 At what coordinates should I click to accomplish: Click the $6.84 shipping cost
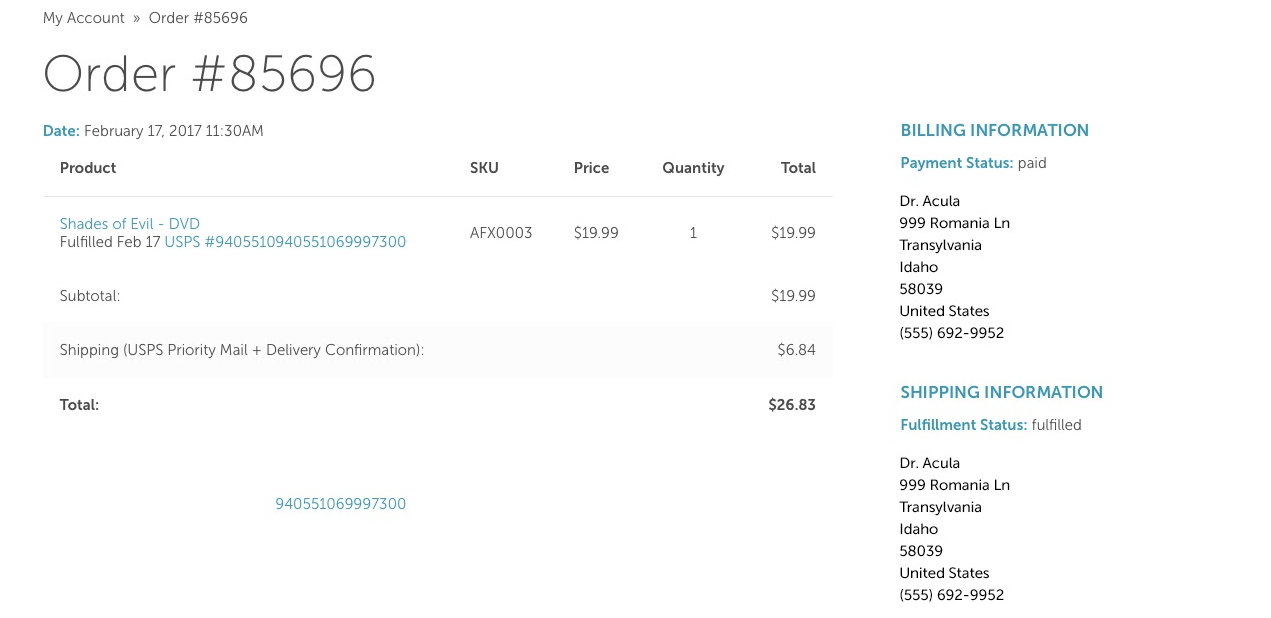[796, 350]
